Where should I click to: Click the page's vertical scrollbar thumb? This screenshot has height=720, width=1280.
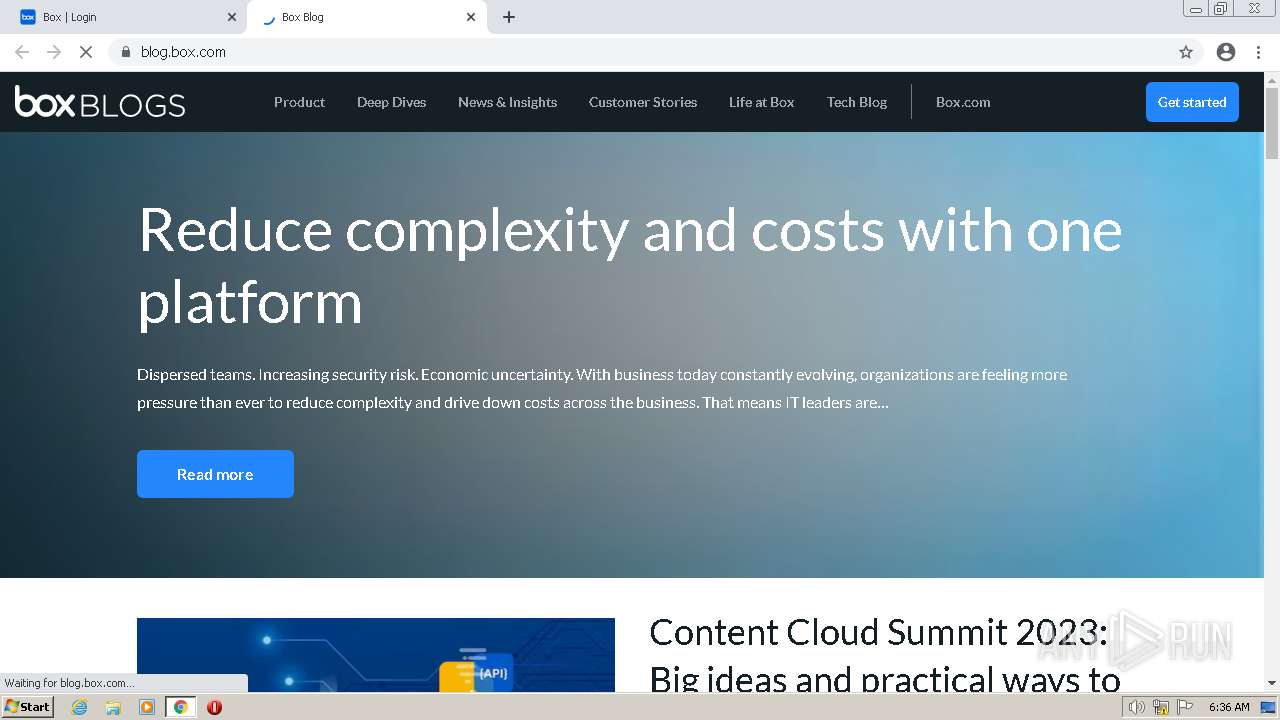point(1272,123)
